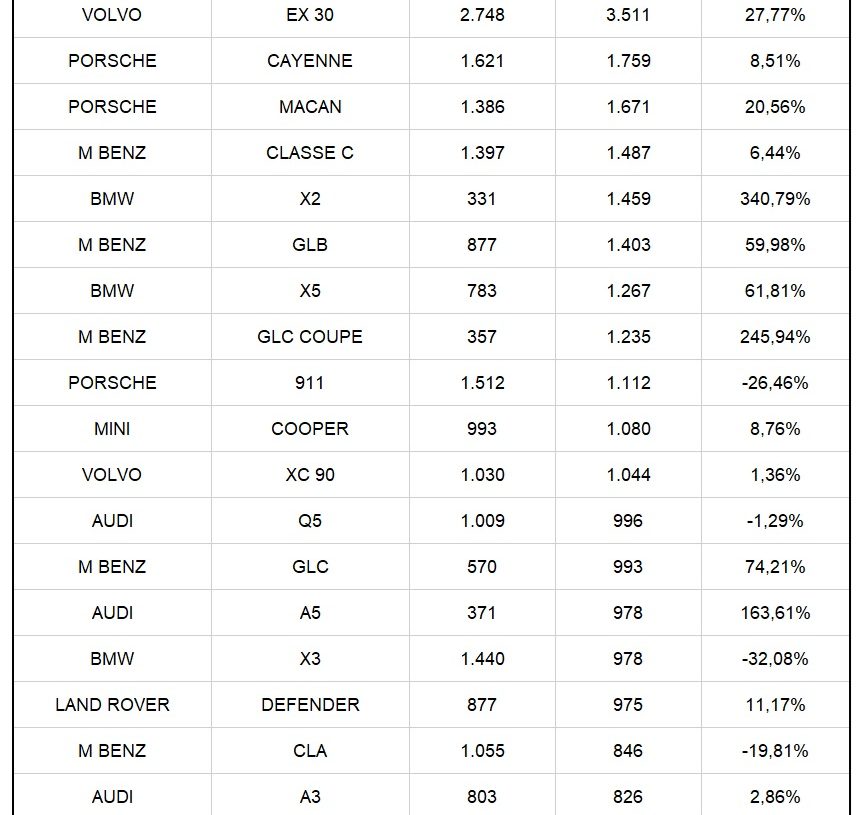
Task: Select the EX 30 model cell
Action: (x=310, y=15)
